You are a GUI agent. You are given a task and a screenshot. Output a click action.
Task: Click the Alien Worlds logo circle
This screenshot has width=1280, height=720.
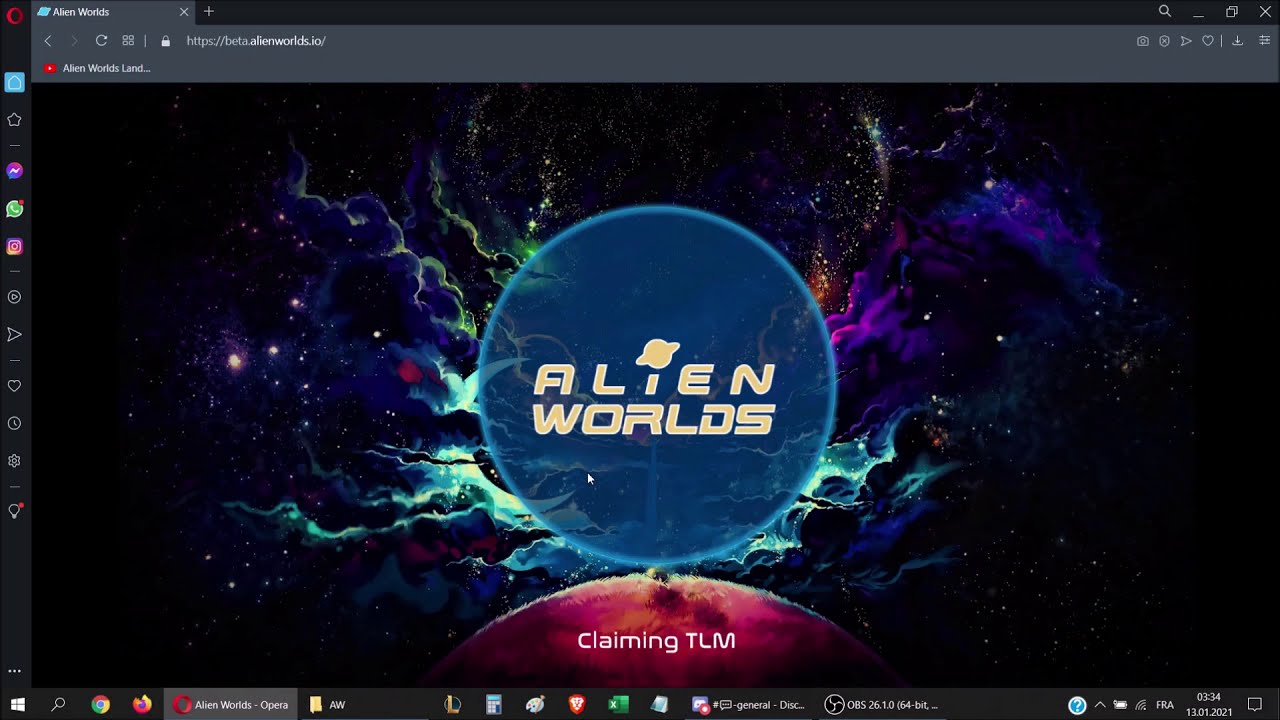tap(657, 388)
